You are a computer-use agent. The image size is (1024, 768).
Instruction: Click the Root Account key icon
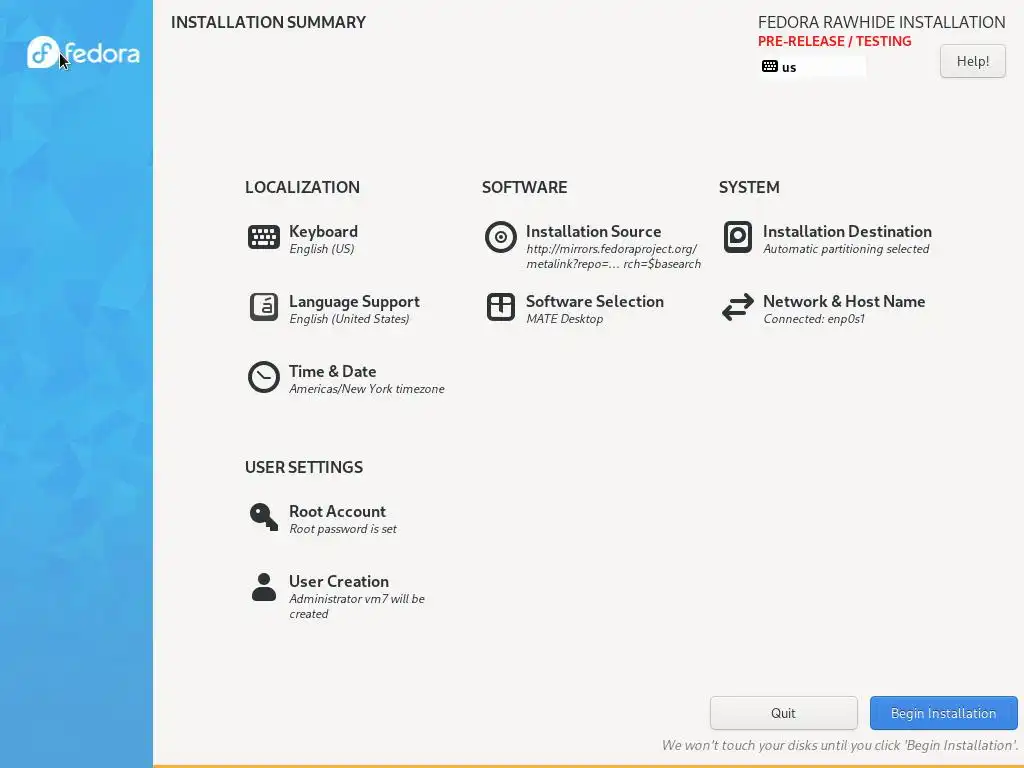click(x=264, y=517)
